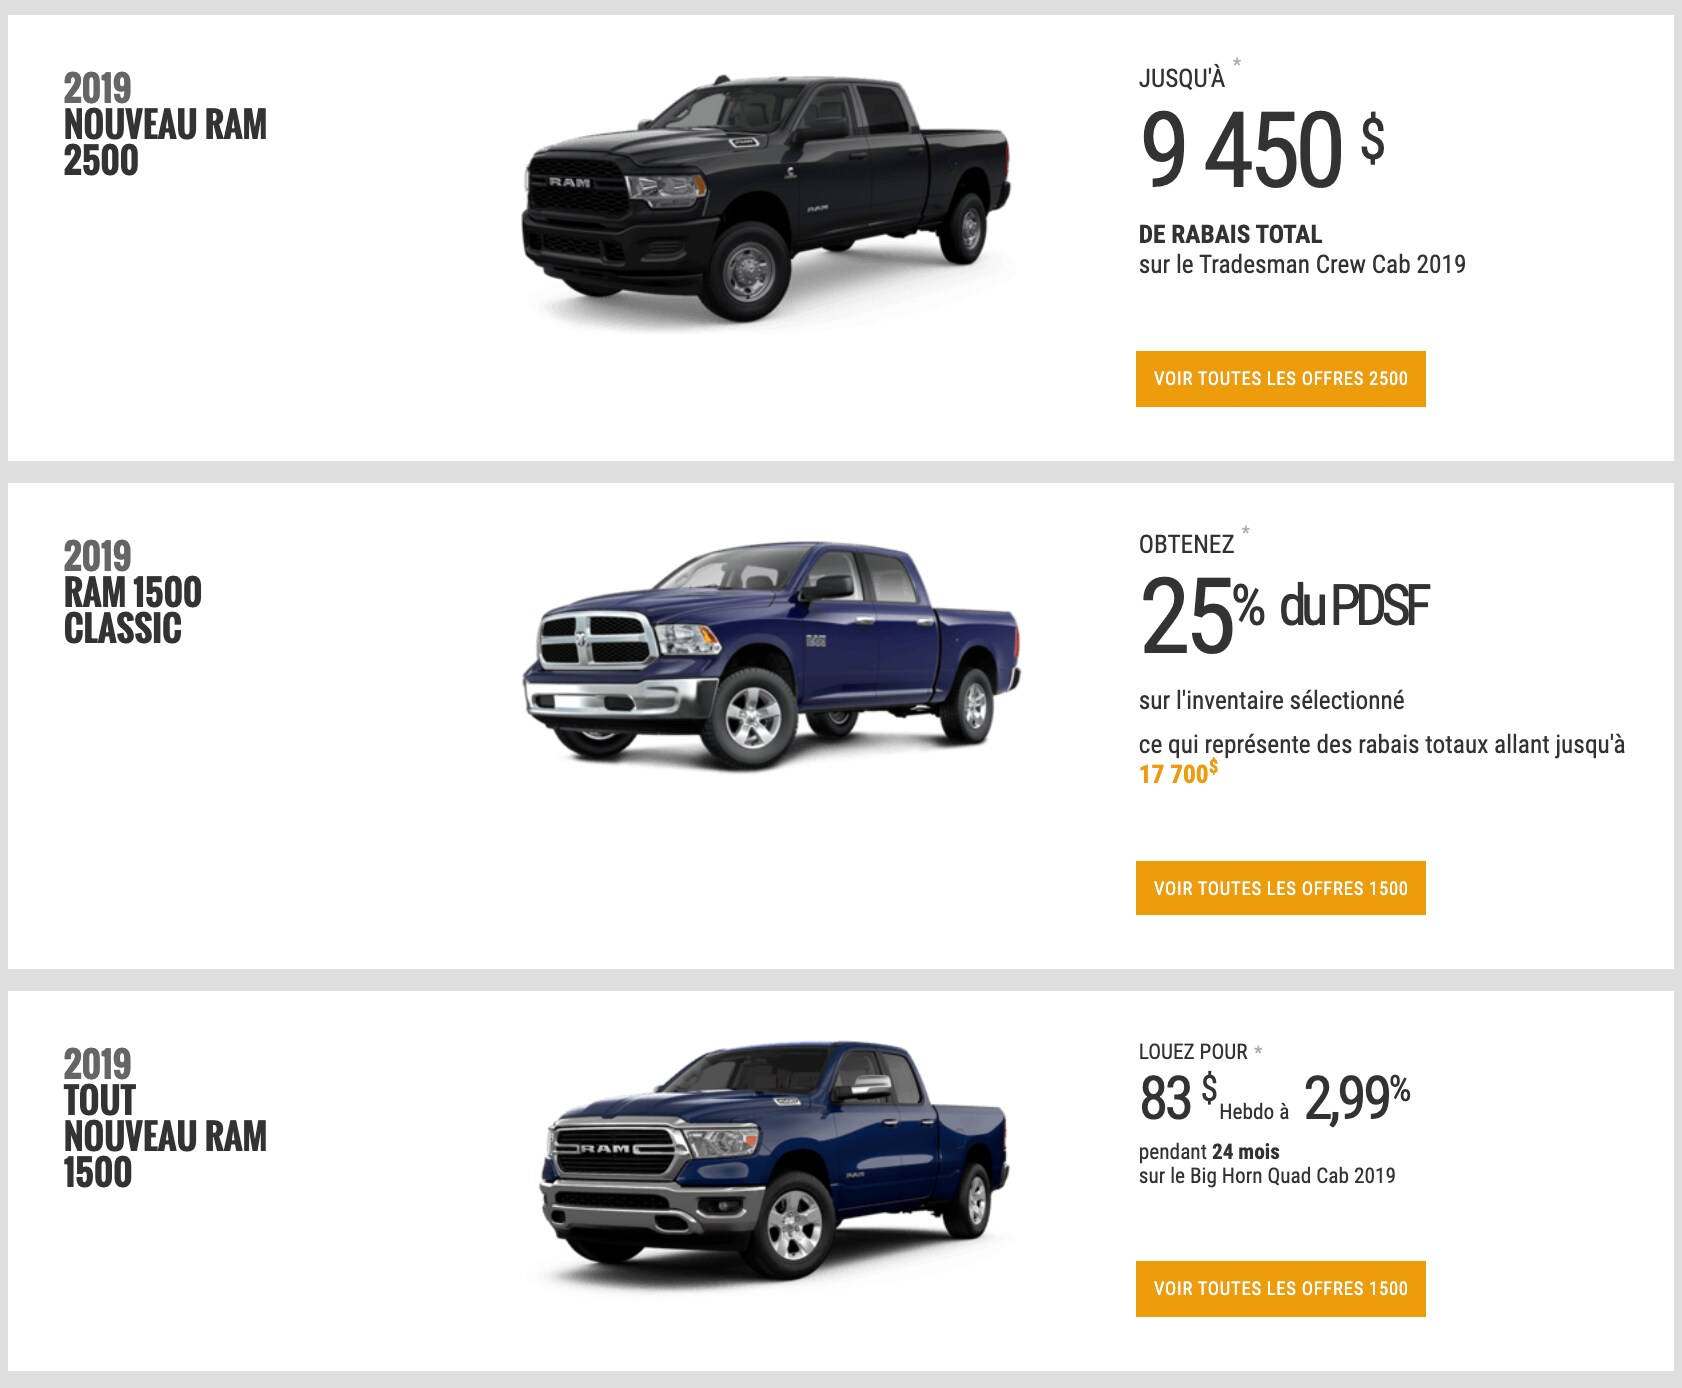Click the asterisk beside Obtenez
Screen dimensions: 1682x1388
(1246, 530)
